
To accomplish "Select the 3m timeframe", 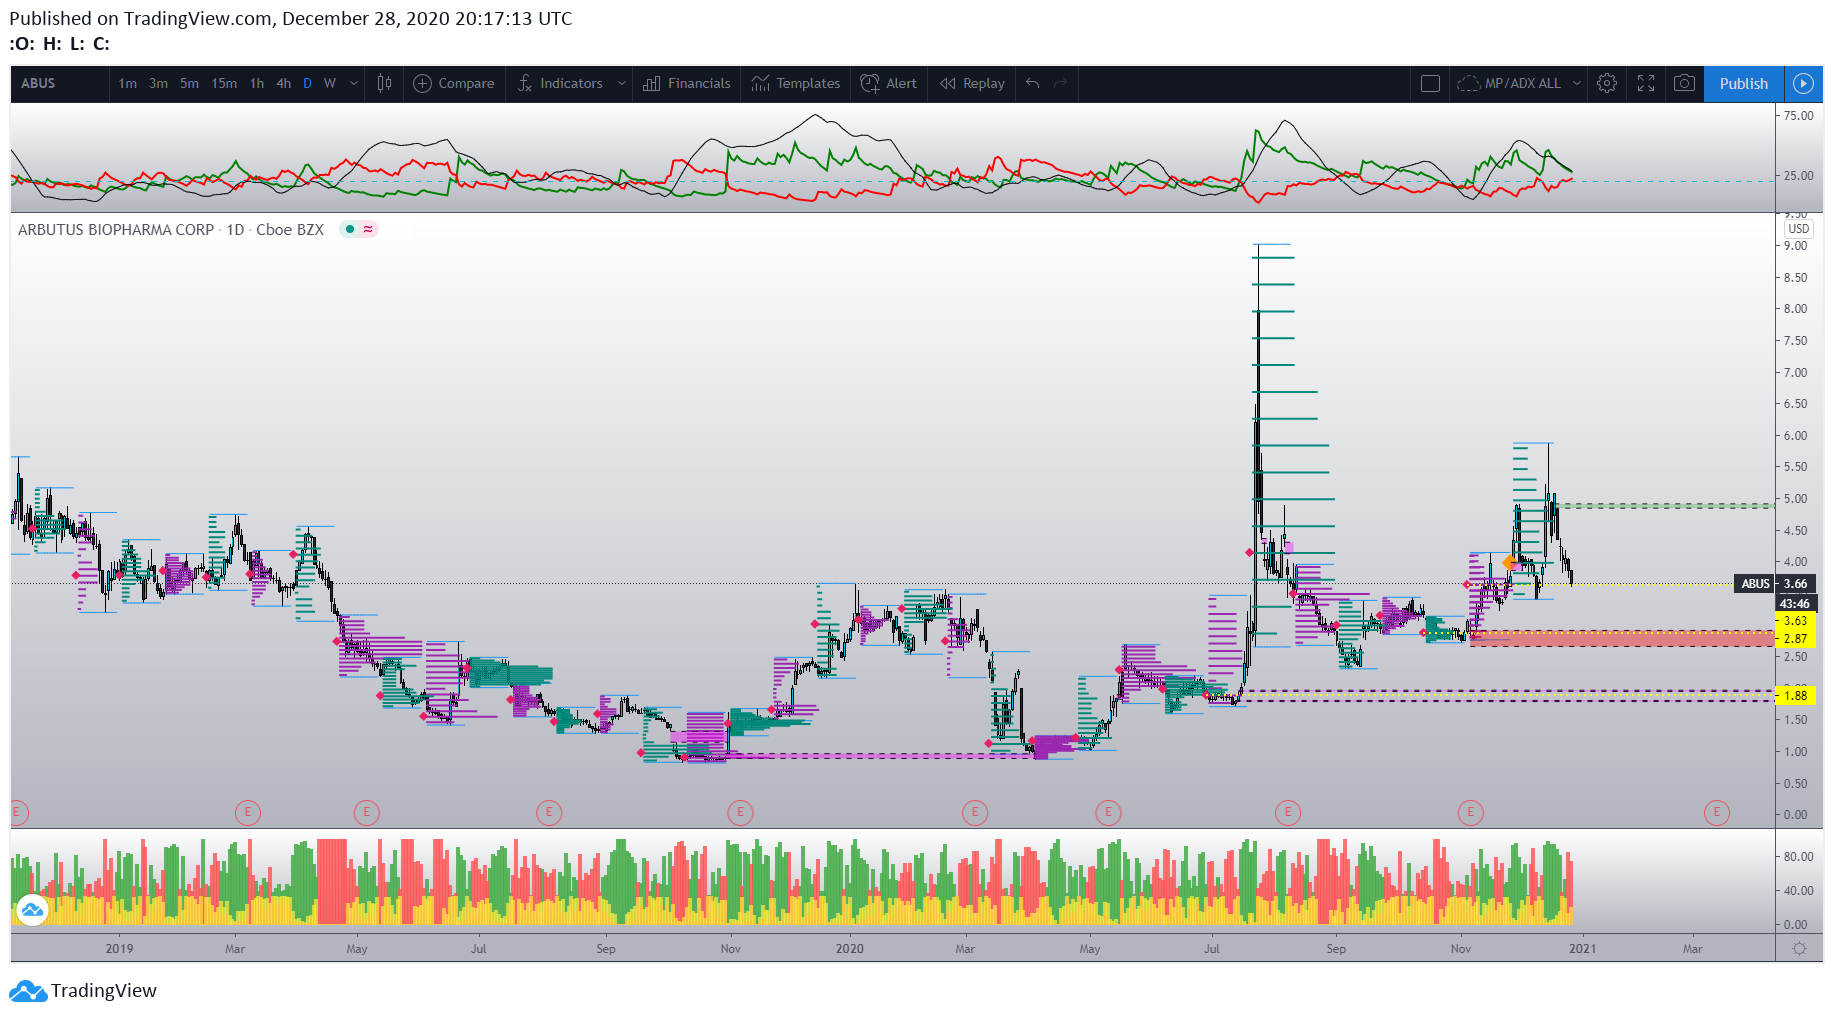I will pyautogui.click(x=158, y=84).
